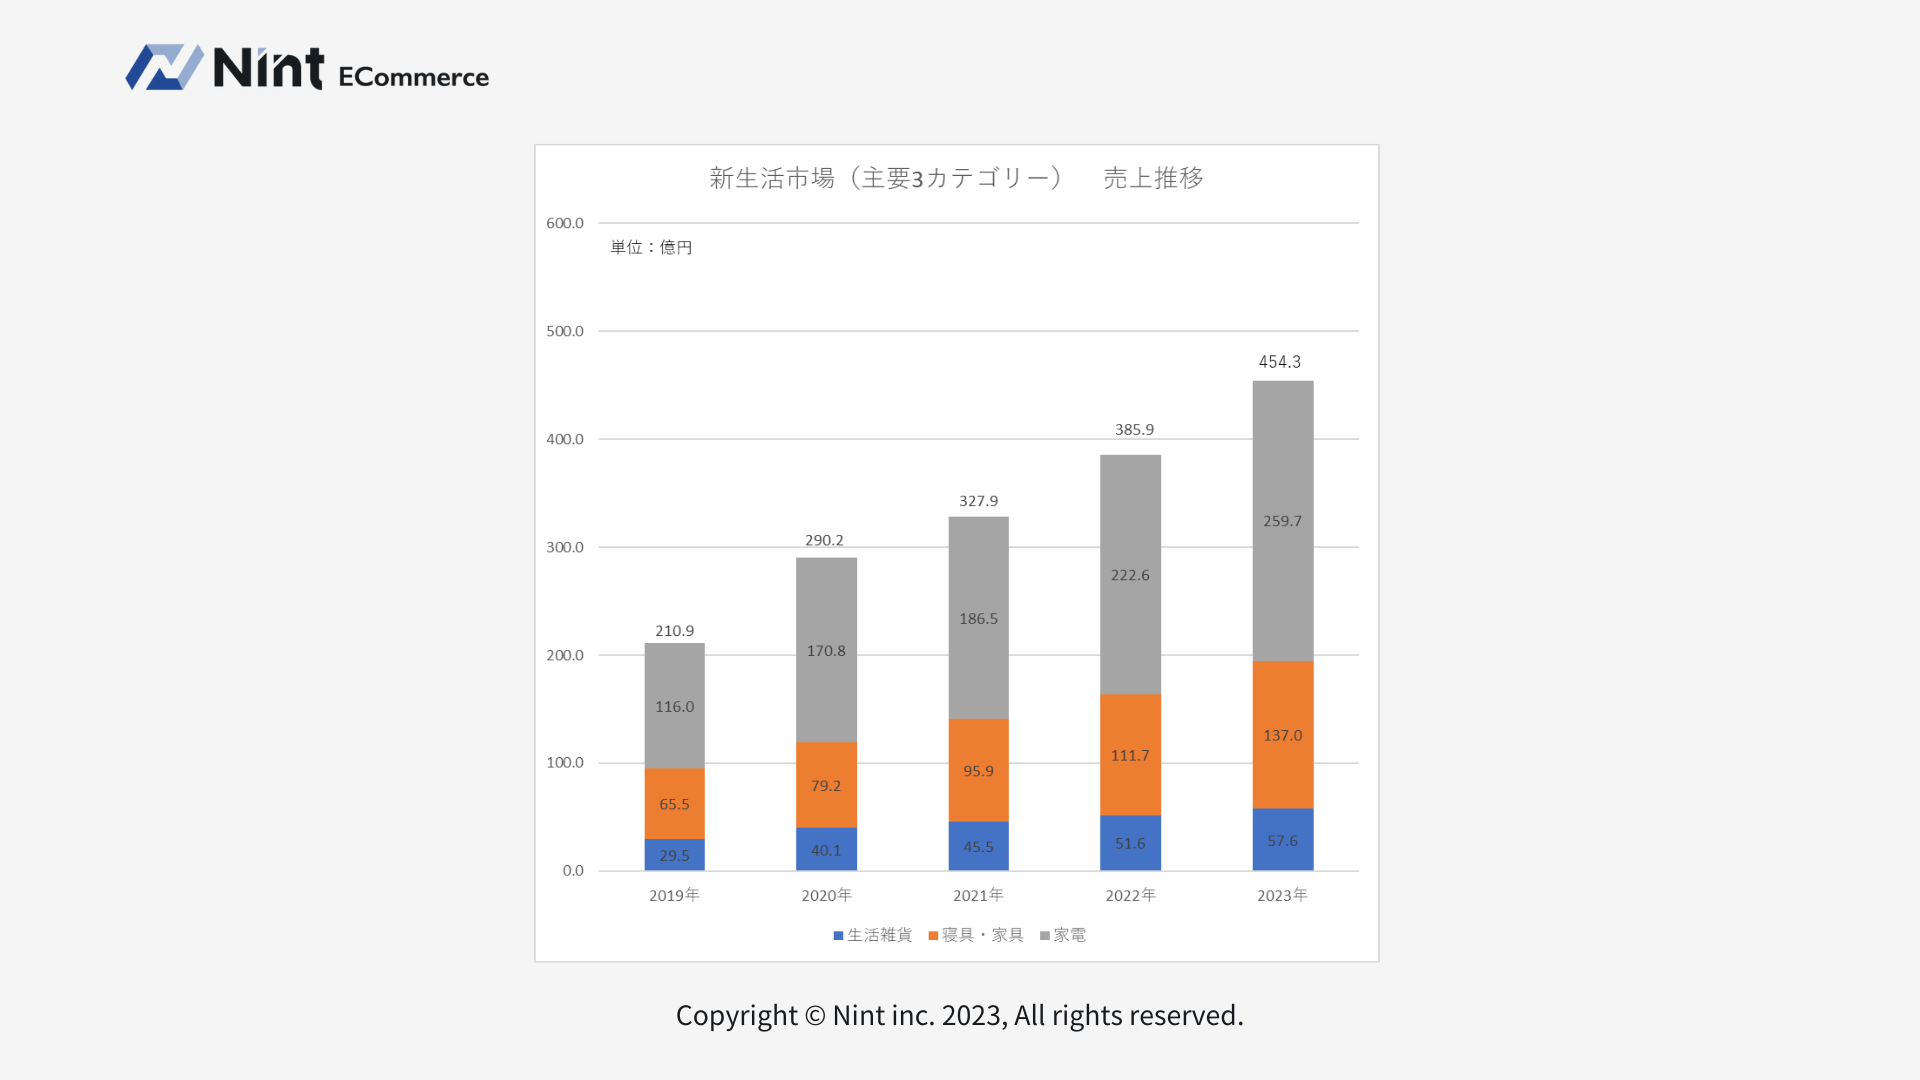Click the 210.9 total label

click(x=674, y=631)
